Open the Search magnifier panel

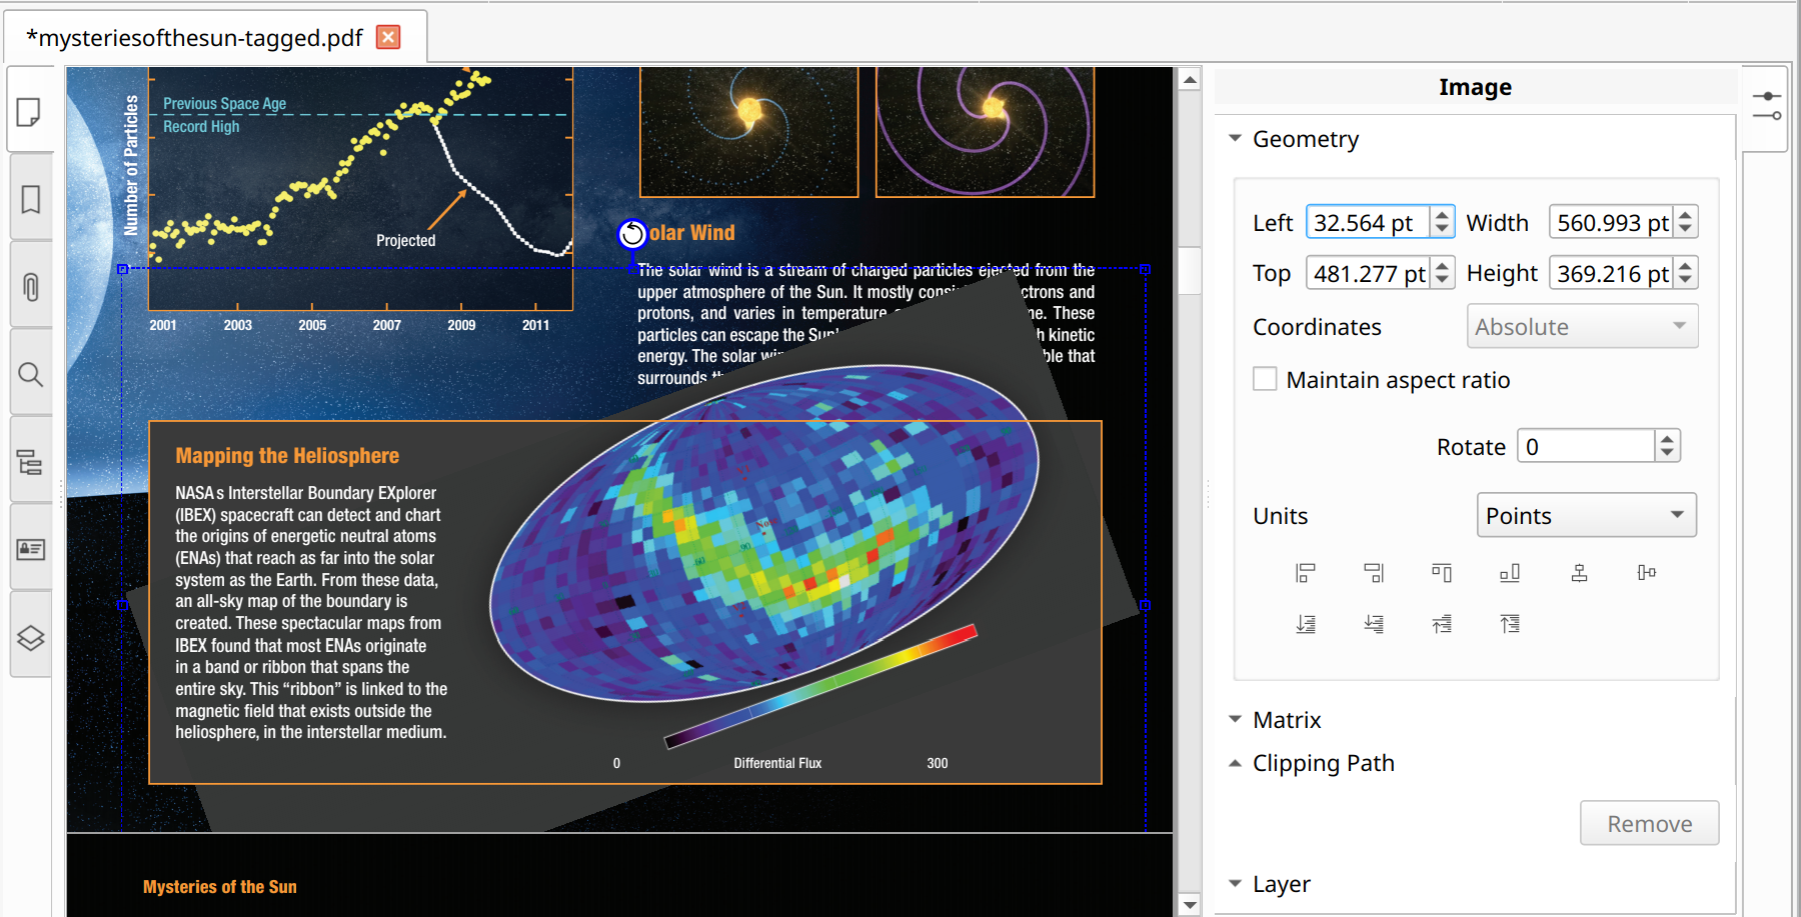coord(30,374)
